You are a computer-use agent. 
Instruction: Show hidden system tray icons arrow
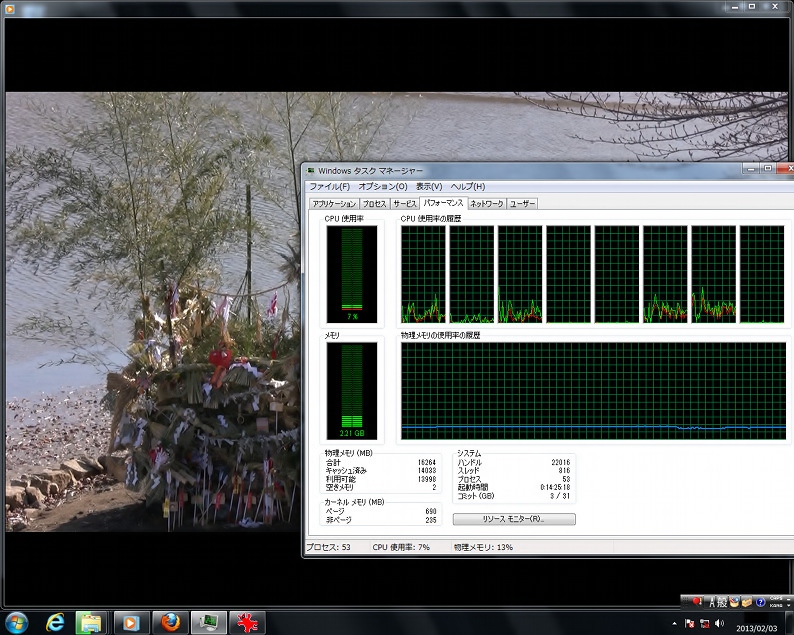pyautogui.click(x=675, y=623)
